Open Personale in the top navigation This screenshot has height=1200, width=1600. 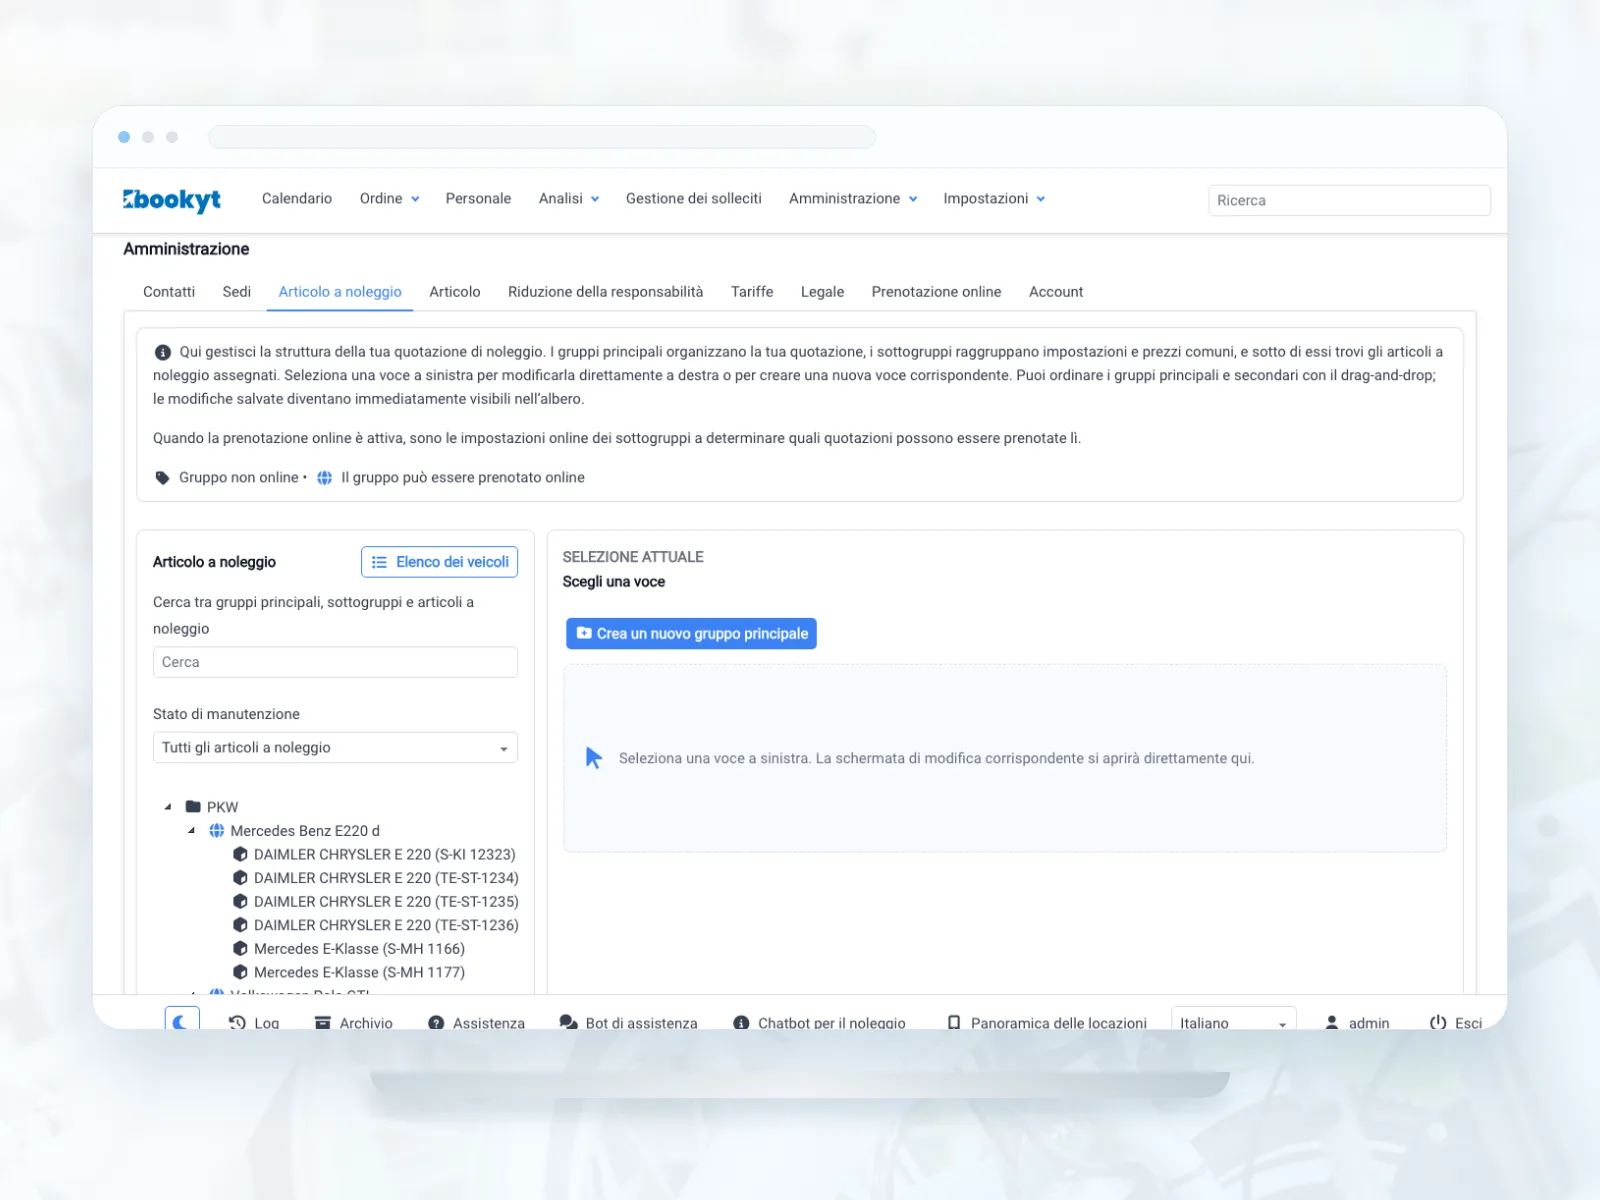pos(478,199)
